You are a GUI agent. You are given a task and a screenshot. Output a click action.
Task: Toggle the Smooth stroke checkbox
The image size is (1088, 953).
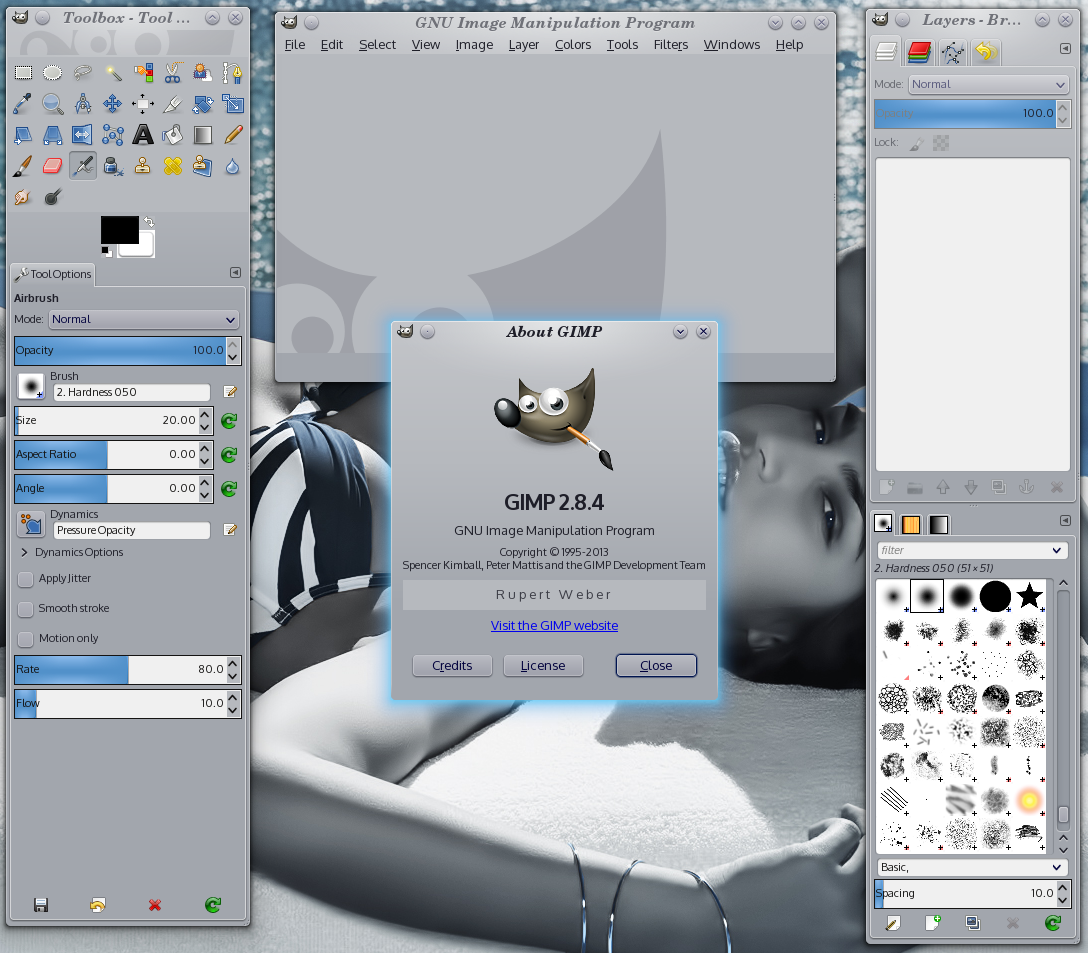[x=26, y=608]
